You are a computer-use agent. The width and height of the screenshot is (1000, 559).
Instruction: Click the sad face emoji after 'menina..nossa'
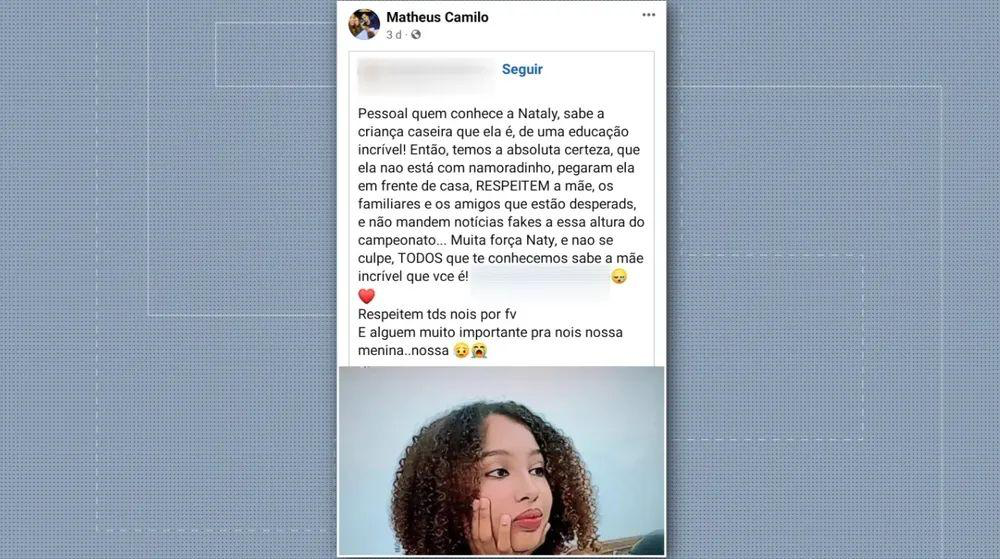[461, 350]
